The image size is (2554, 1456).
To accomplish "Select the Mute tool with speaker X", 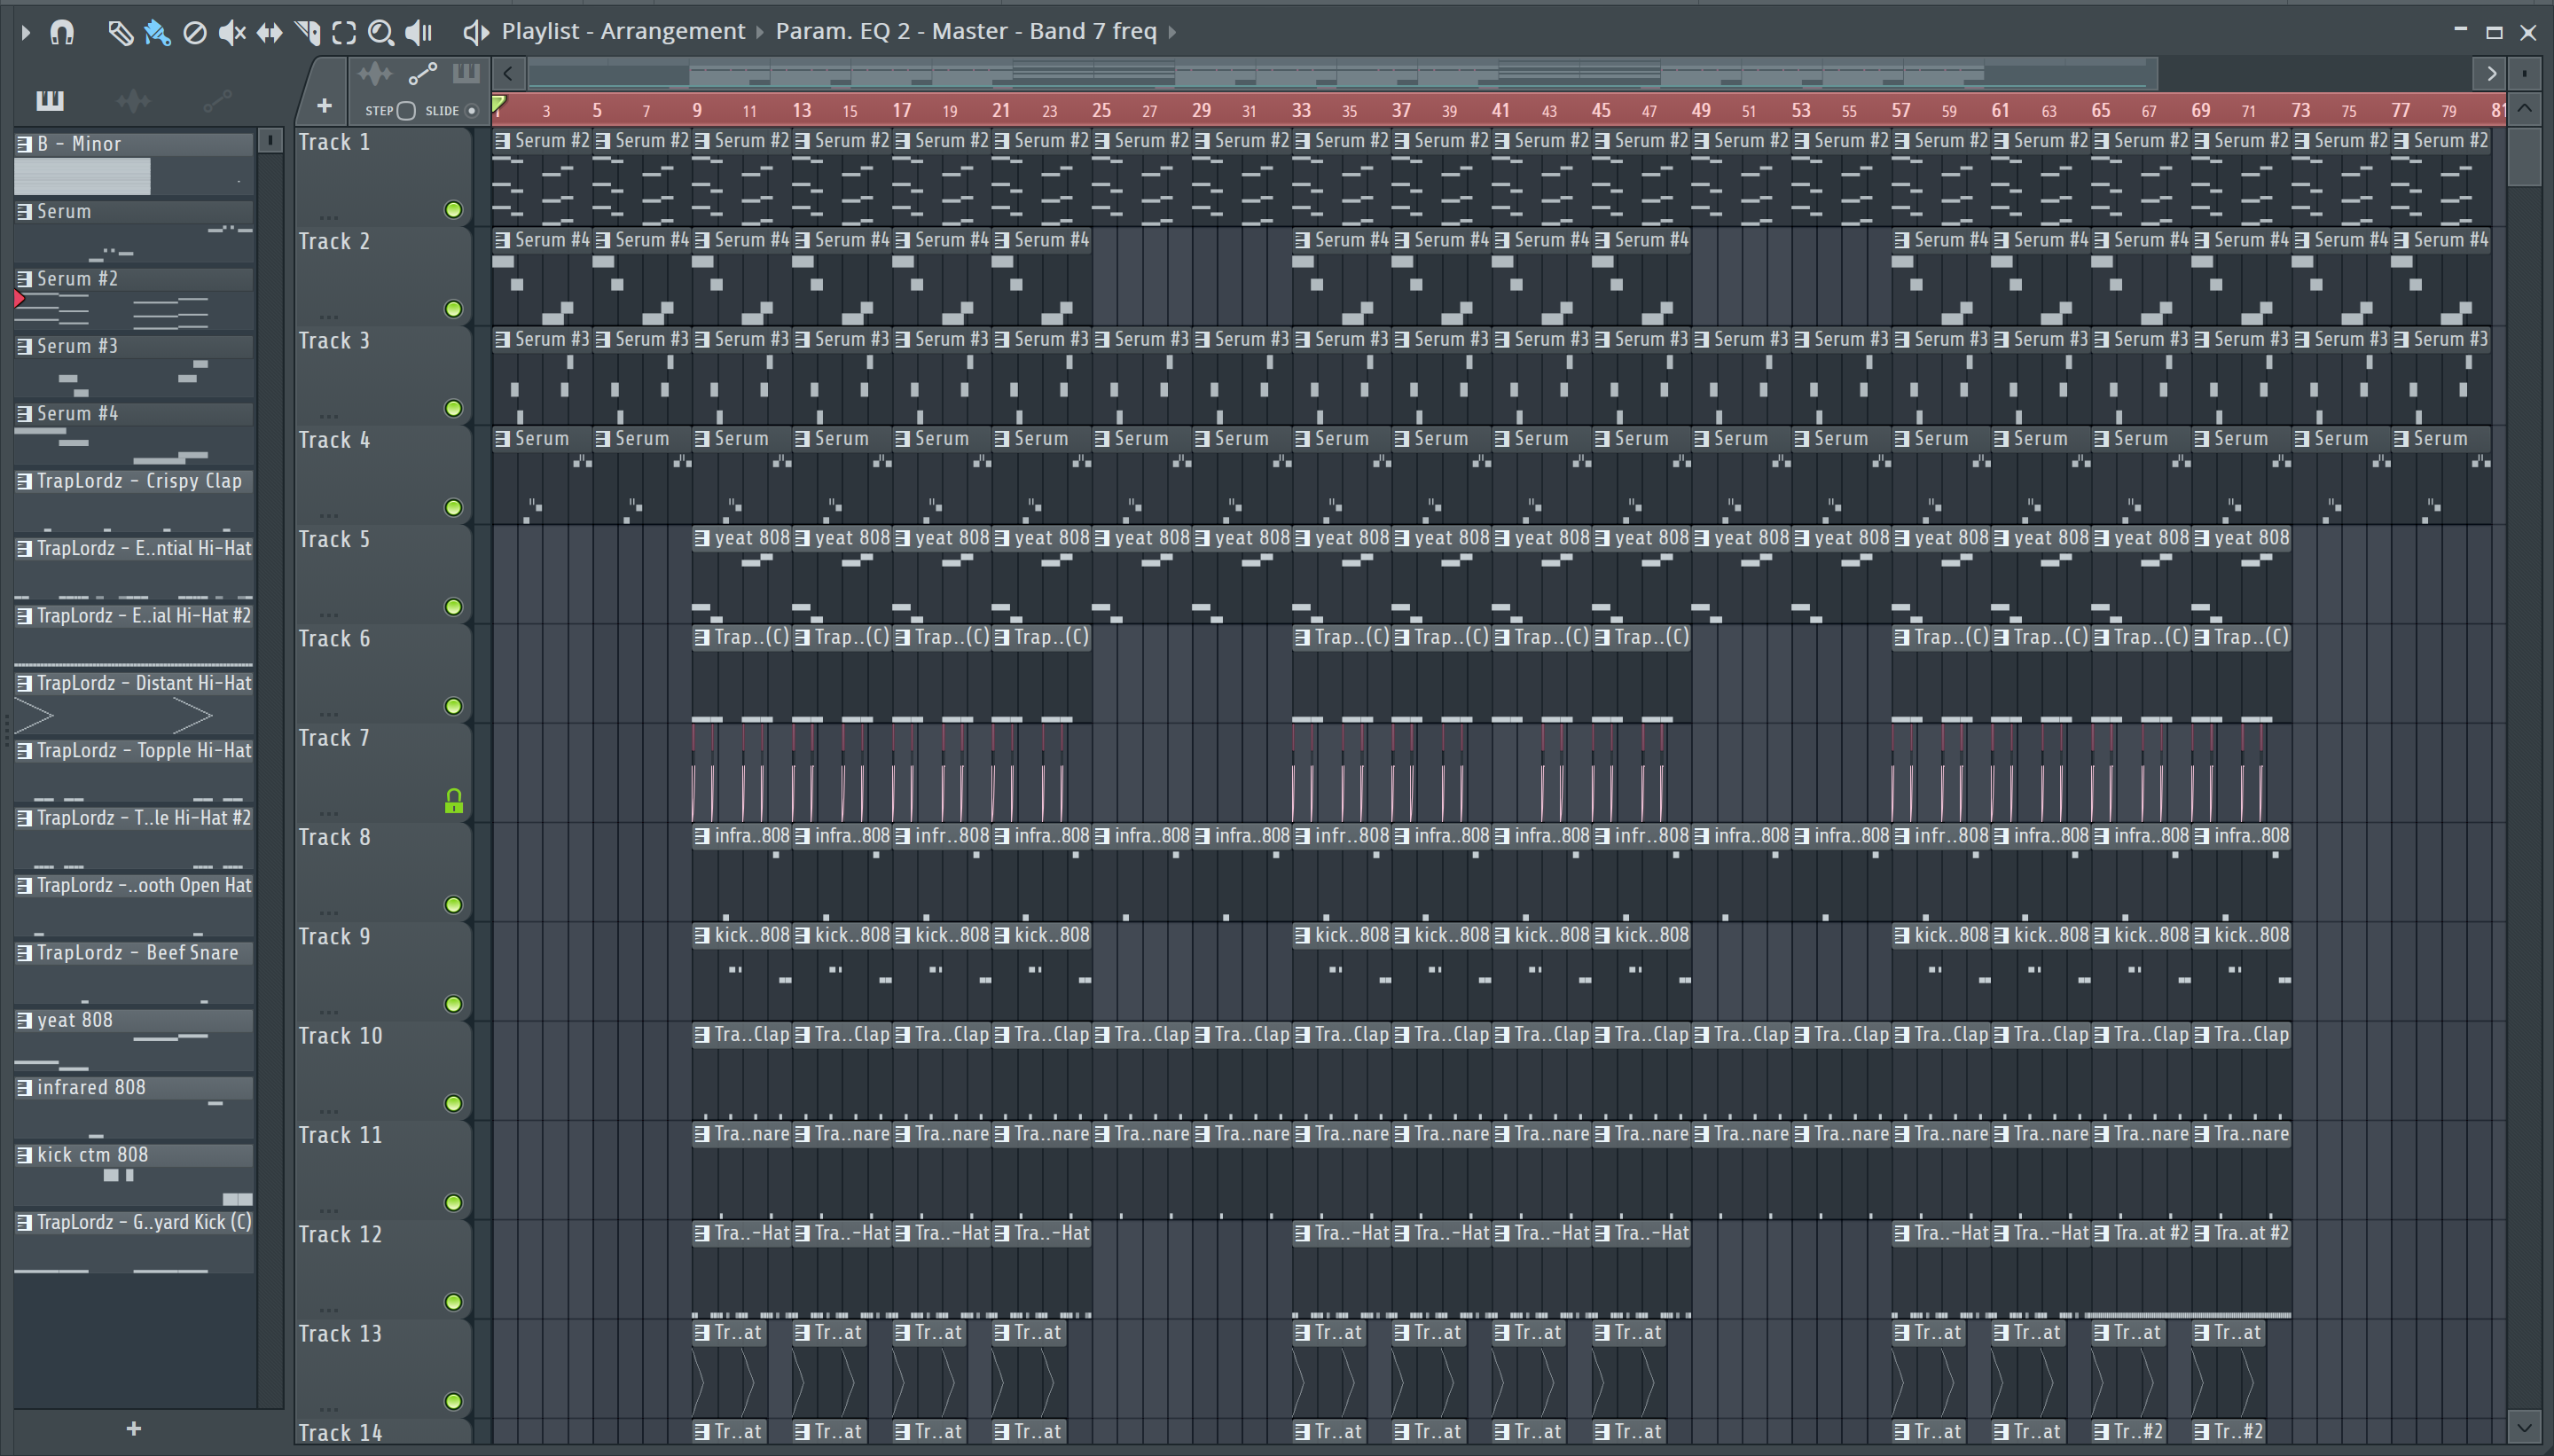I will pyautogui.click(x=232, y=32).
